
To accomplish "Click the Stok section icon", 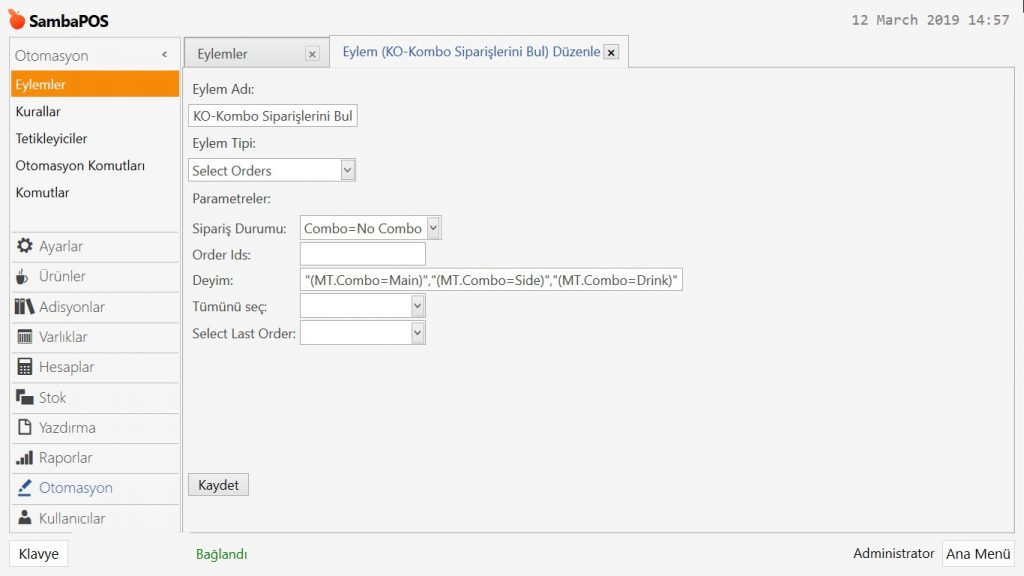I will click(25, 397).
